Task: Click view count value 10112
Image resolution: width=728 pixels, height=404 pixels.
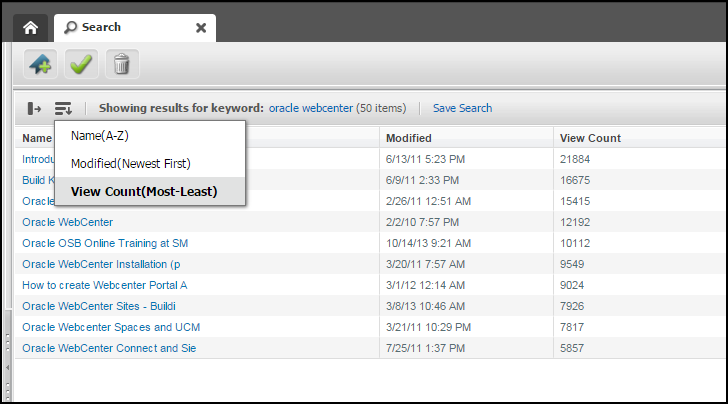Action: 575,243
